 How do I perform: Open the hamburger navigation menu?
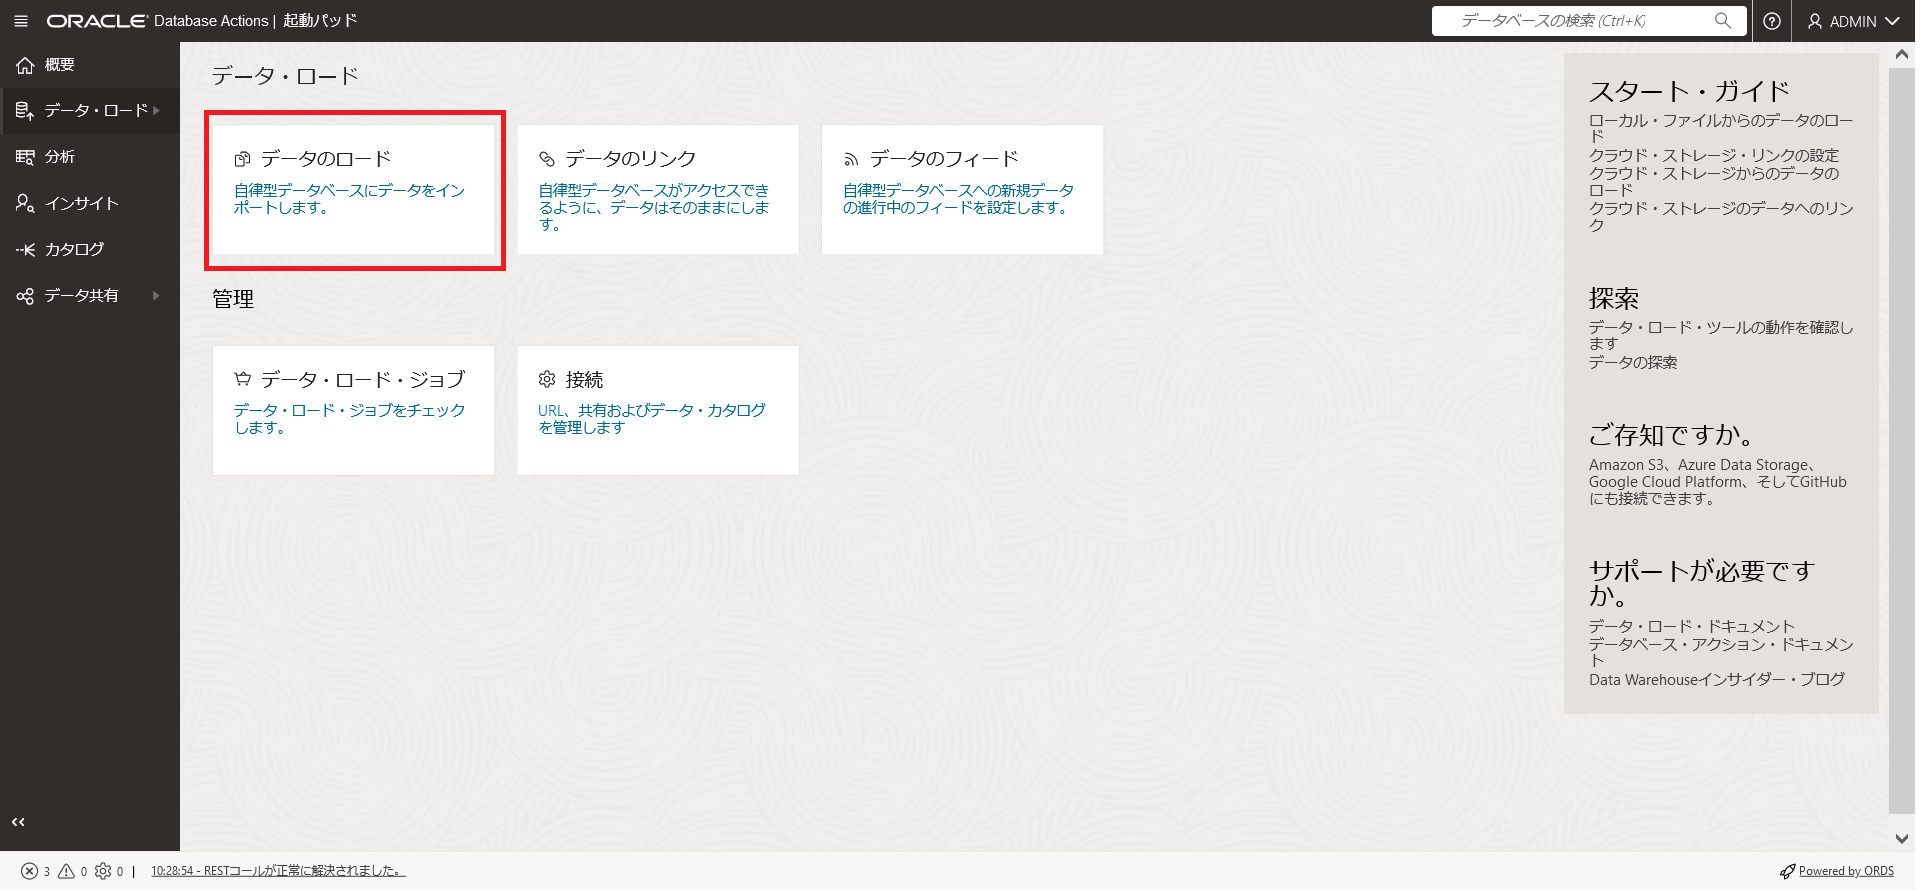pos(20,21)
